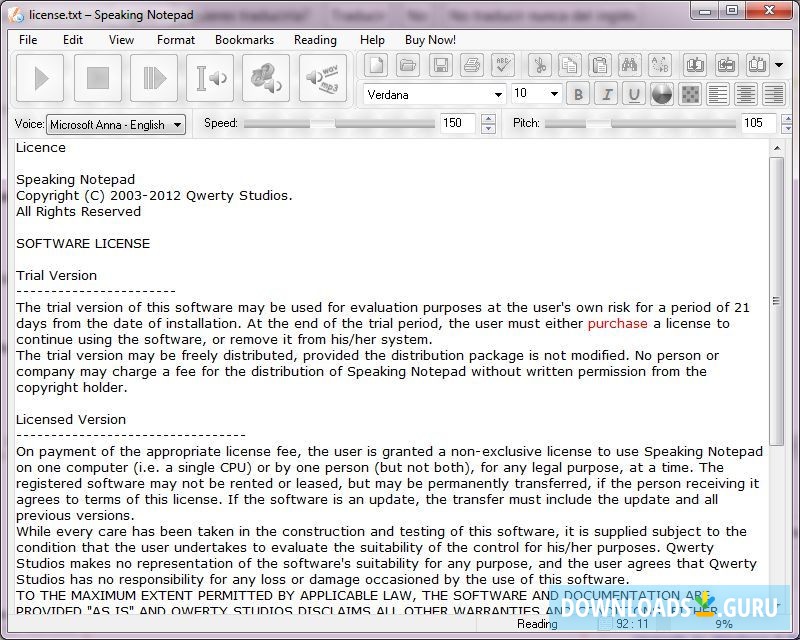
Task: Open the Format menu
Action: coord(176,40)
